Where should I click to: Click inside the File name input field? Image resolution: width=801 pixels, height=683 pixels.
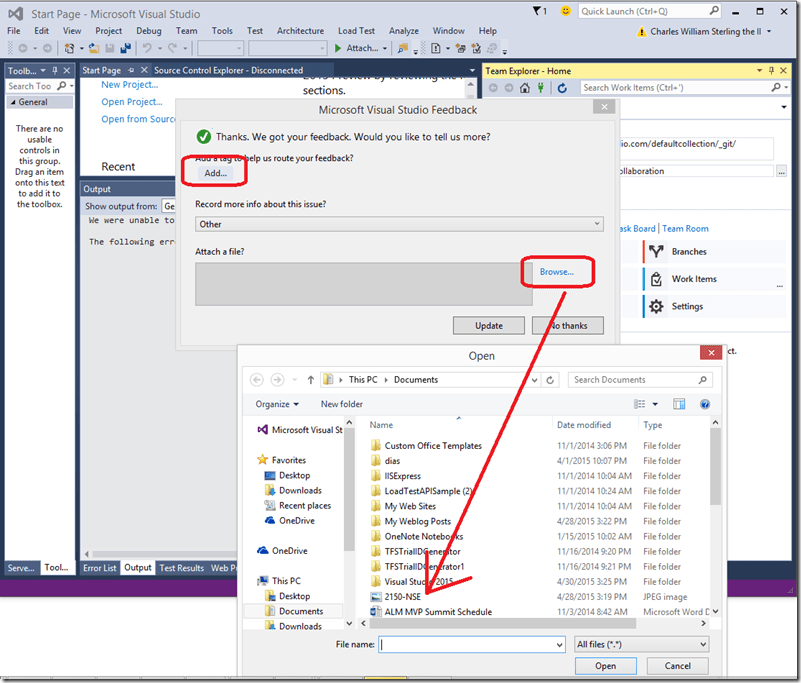470,644
